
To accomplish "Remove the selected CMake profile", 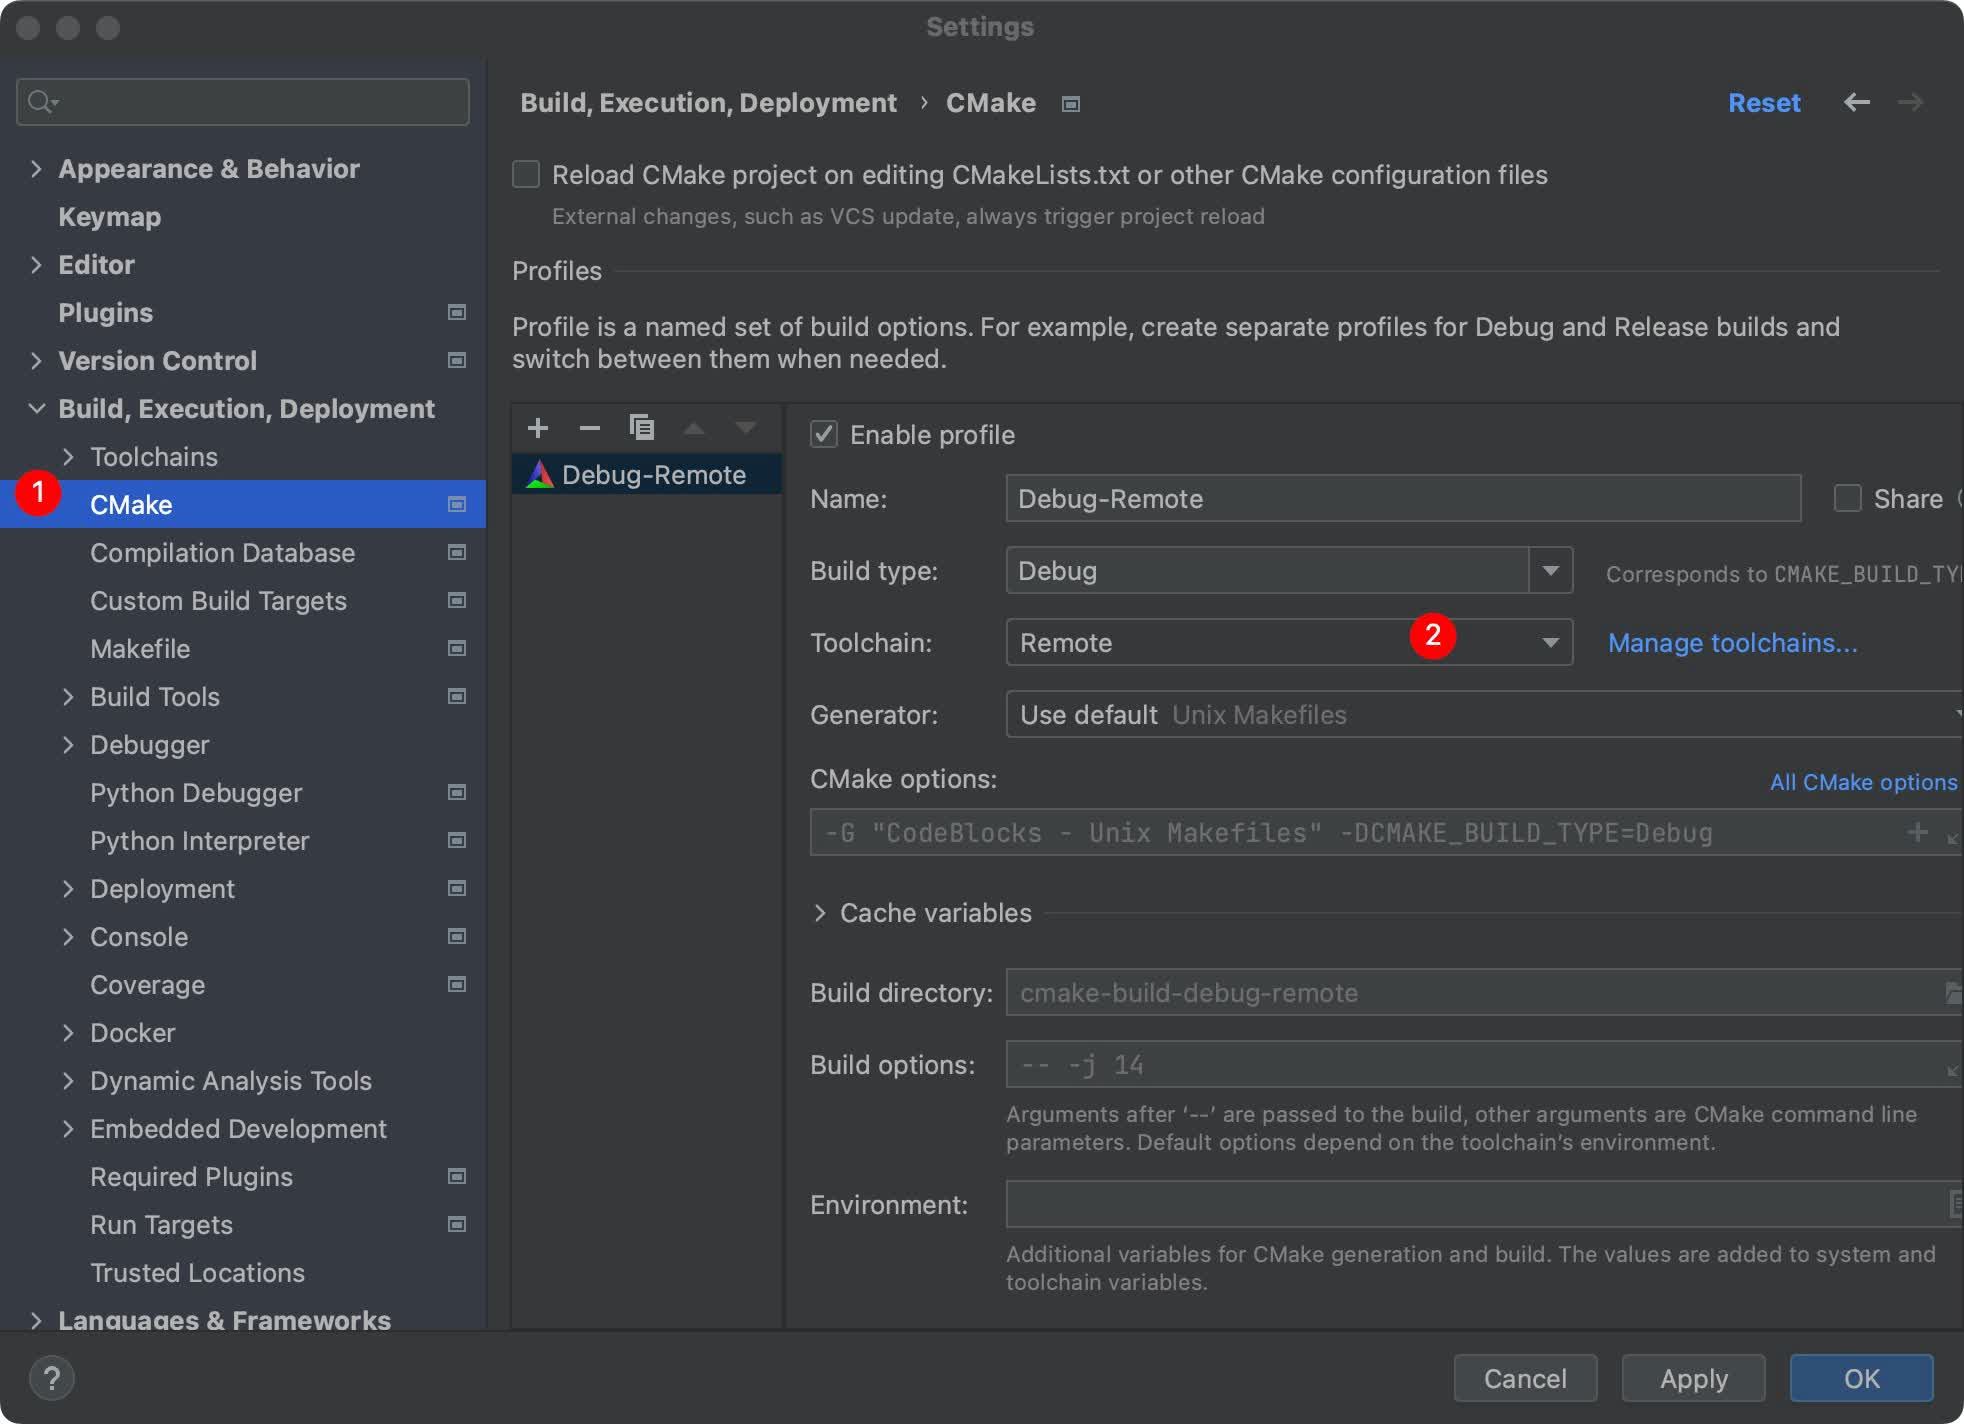I will tap(590, 428).
